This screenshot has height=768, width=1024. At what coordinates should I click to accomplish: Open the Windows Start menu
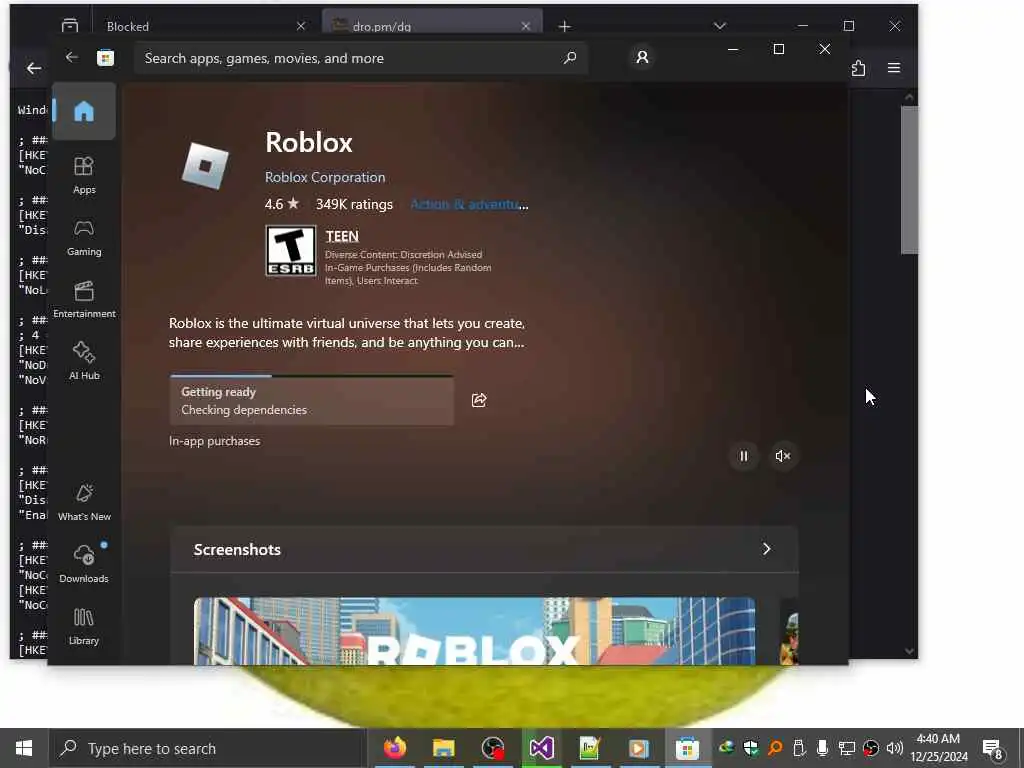[x=24, y=748]
